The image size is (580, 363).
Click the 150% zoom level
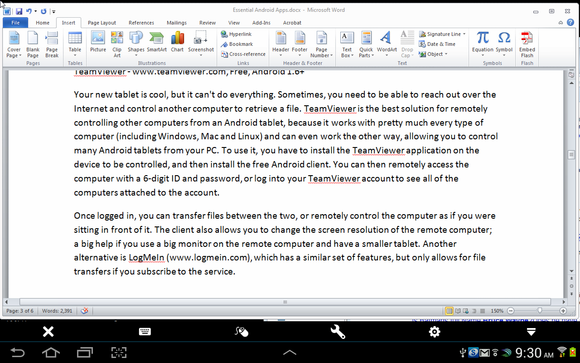(x=497, y=311)
